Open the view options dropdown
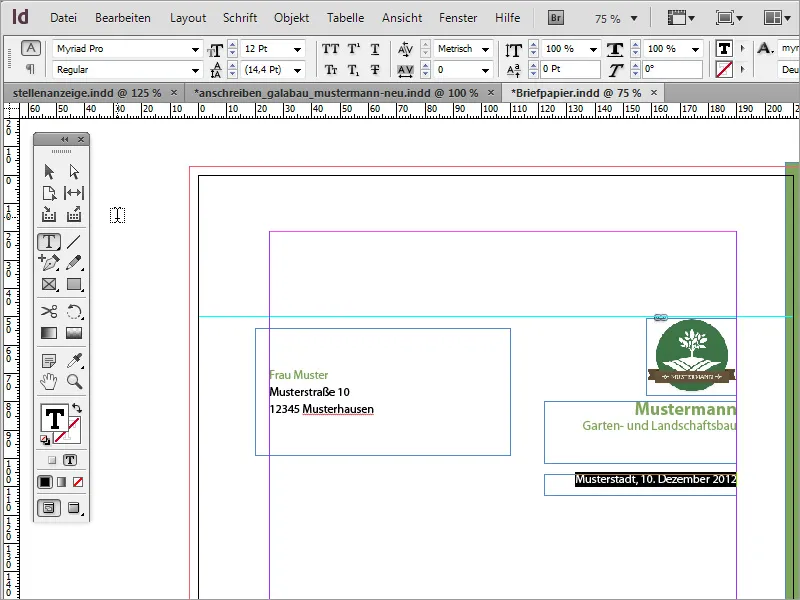The width and height of the screenshot is (800, 600). pos(681,18)
